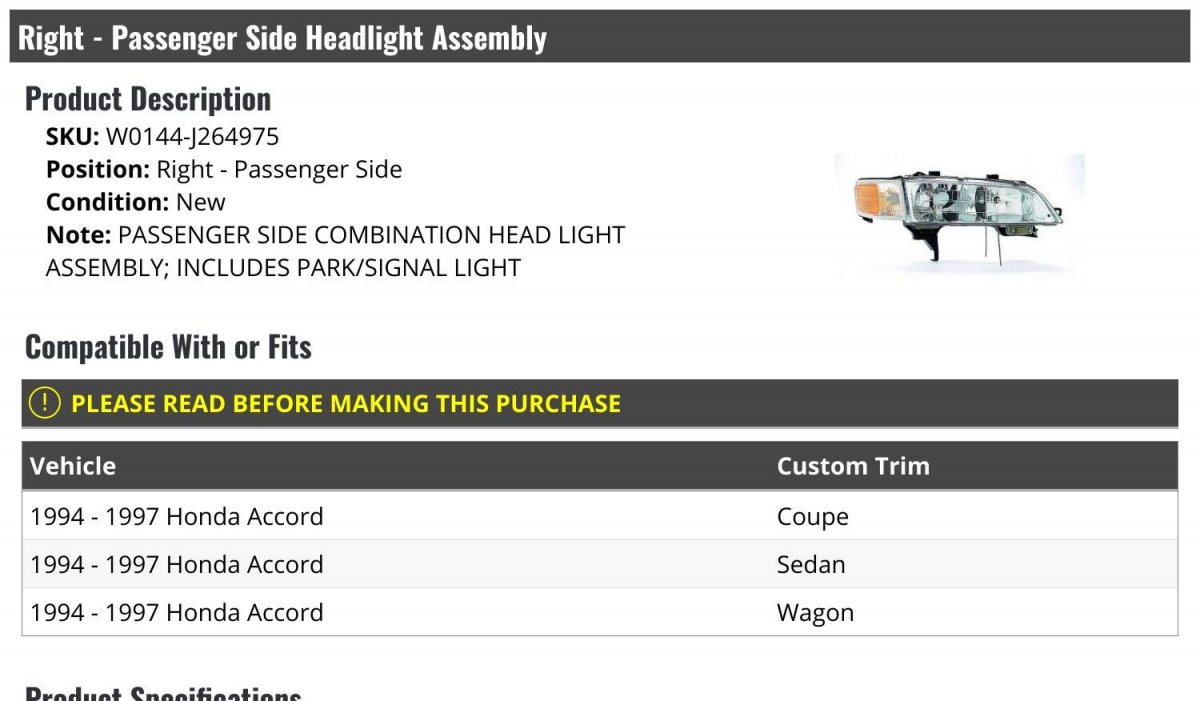The image size is (1200, 701).
Task: Select the Coupe trim cell
Action: (812, 517)
